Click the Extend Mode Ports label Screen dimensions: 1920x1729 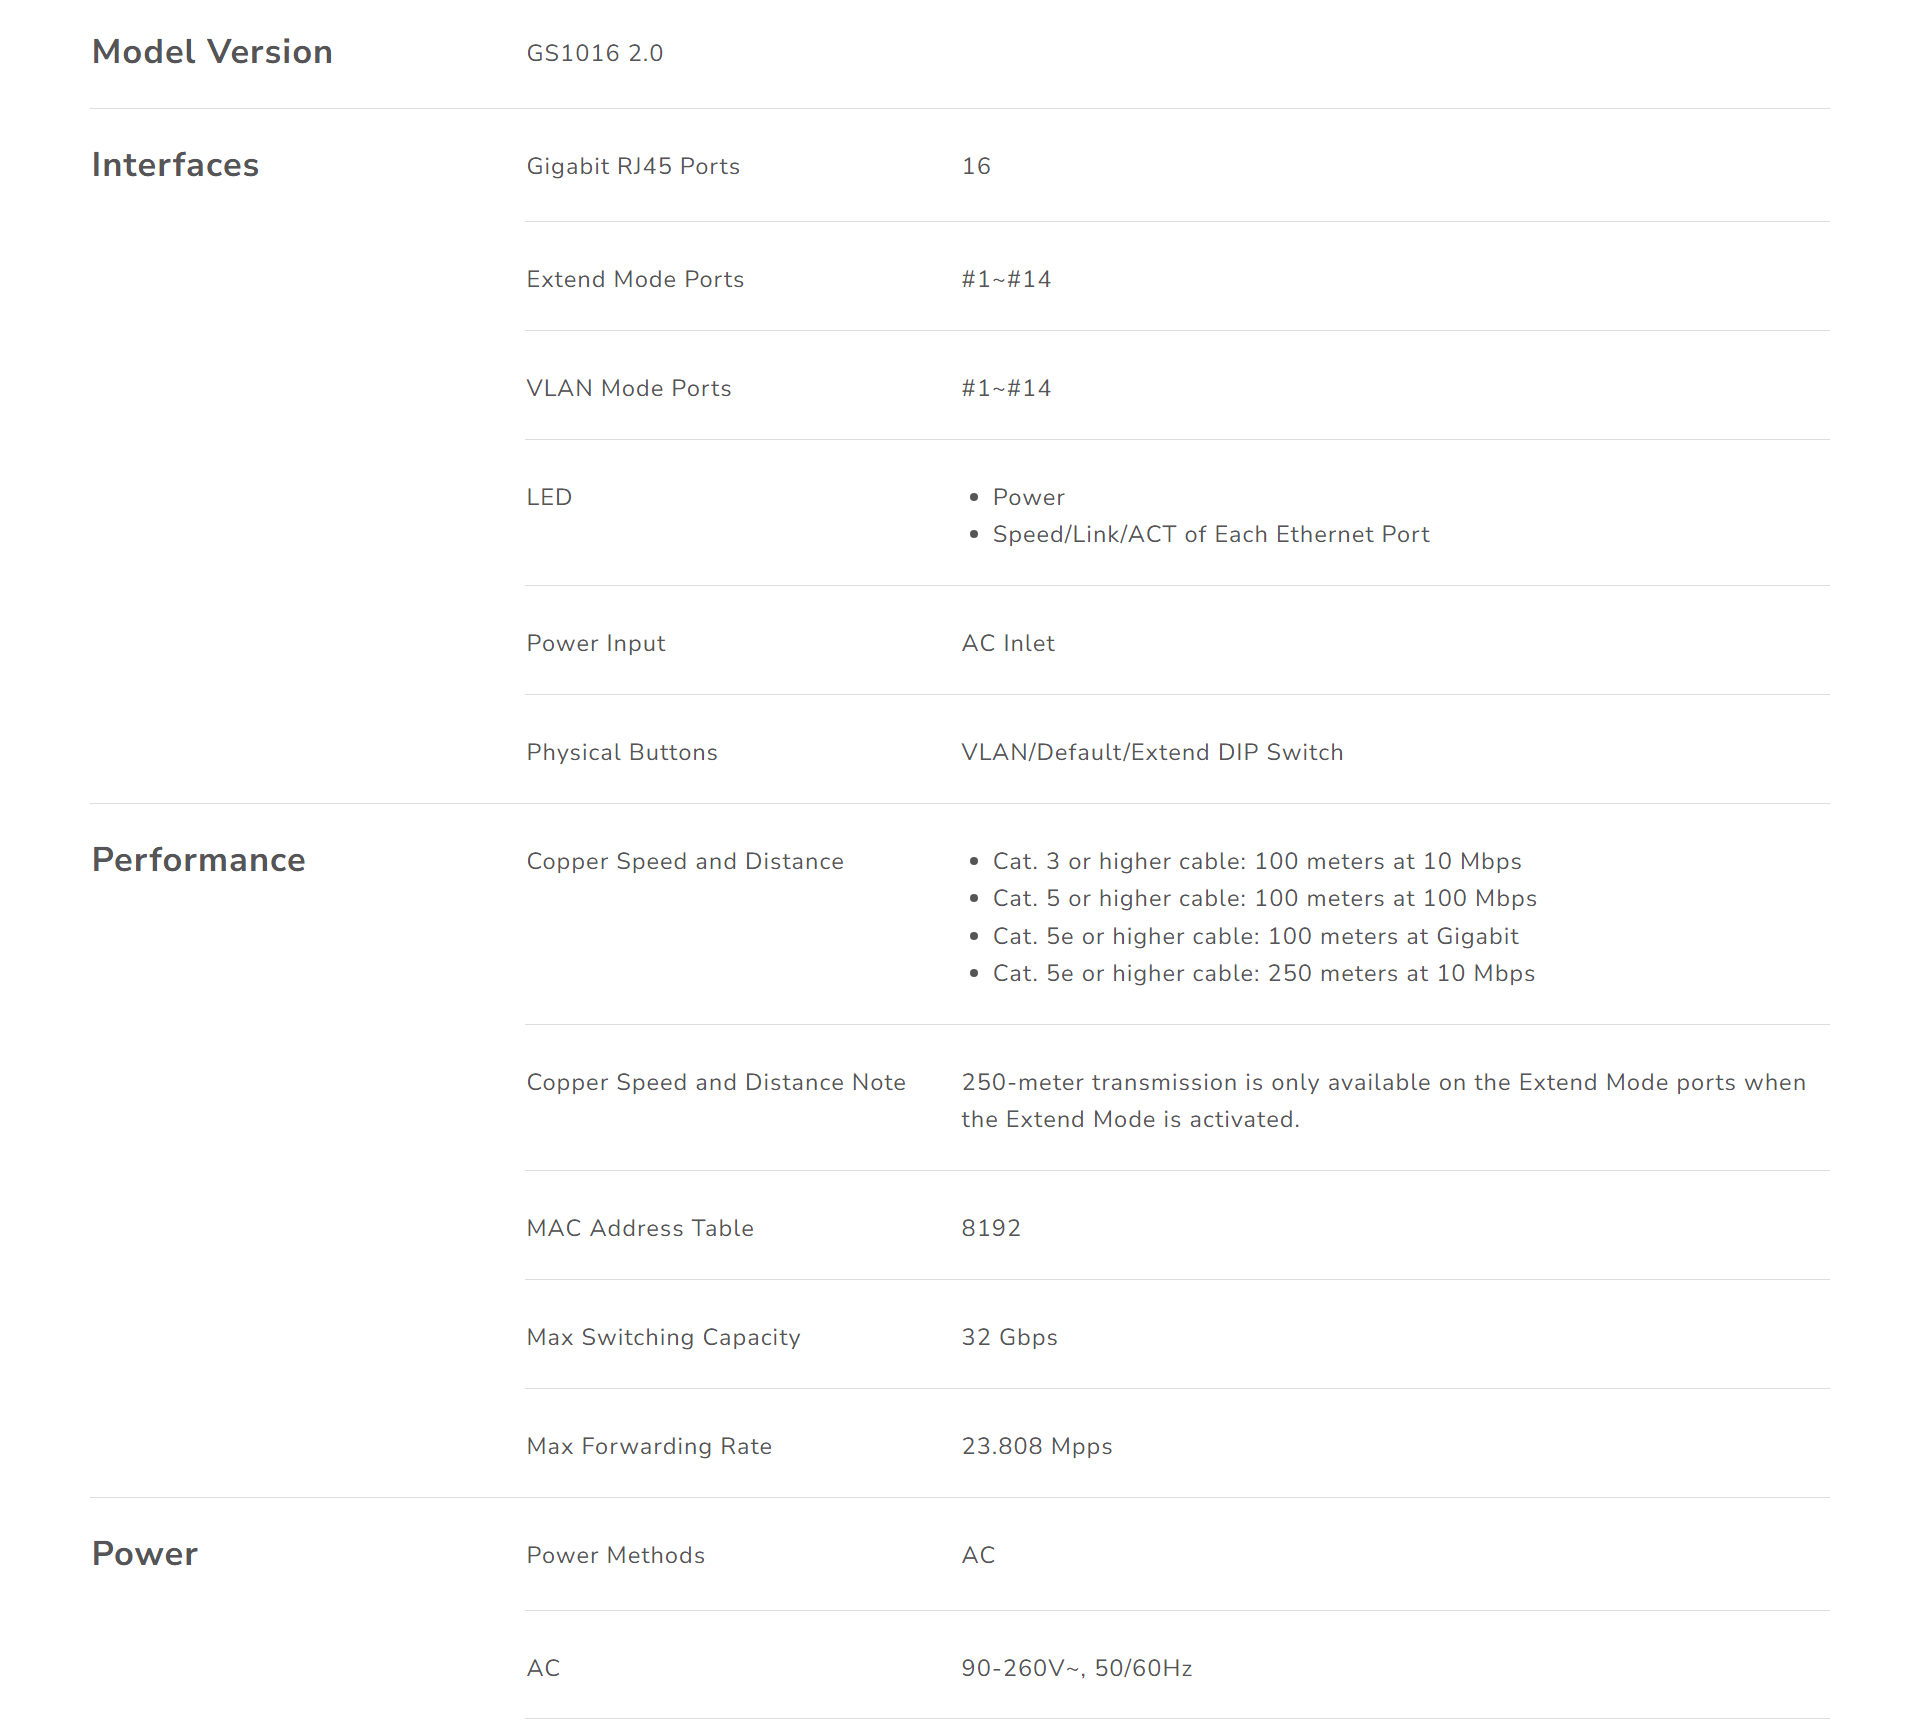(635, 279)
